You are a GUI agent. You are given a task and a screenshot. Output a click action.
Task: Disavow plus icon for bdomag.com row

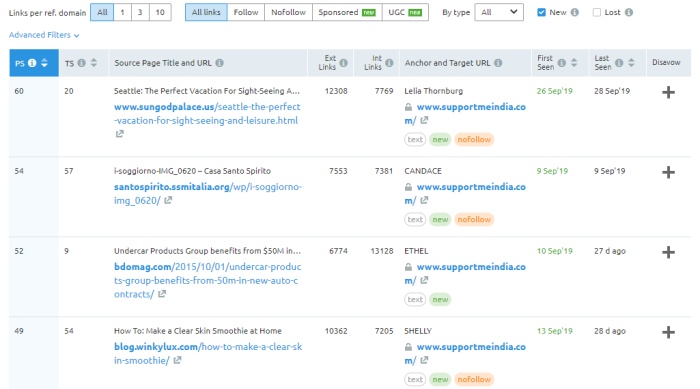pos(668,252)
